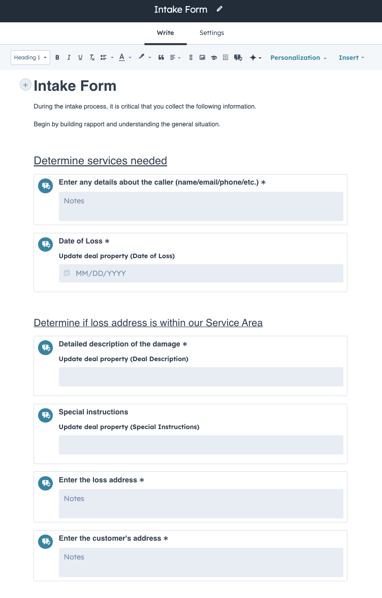Click the caller details Notes field

(201, 206)
